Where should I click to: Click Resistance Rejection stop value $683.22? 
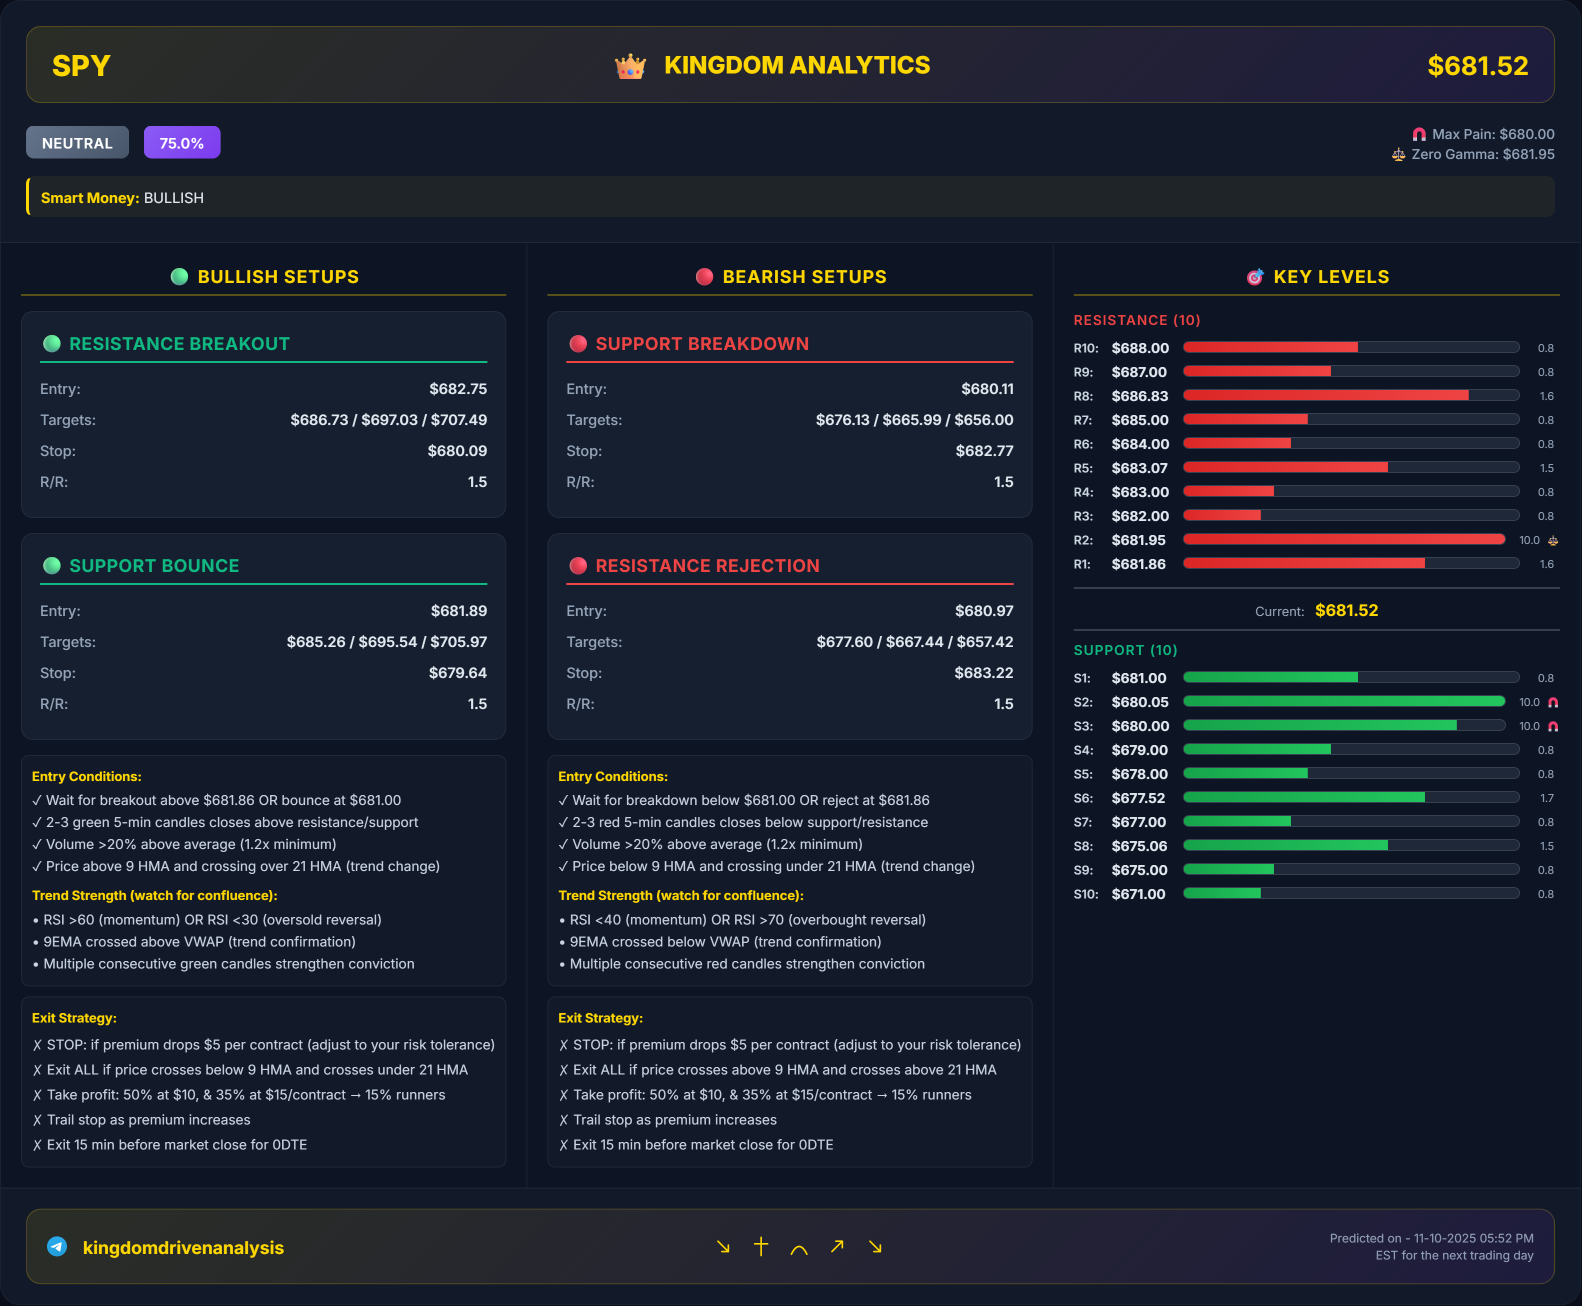[984, 673]
